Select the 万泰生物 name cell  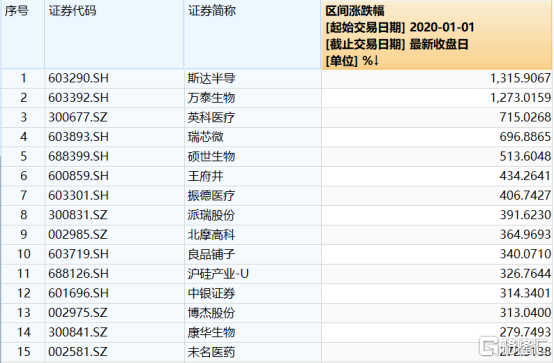click(211, 98)
